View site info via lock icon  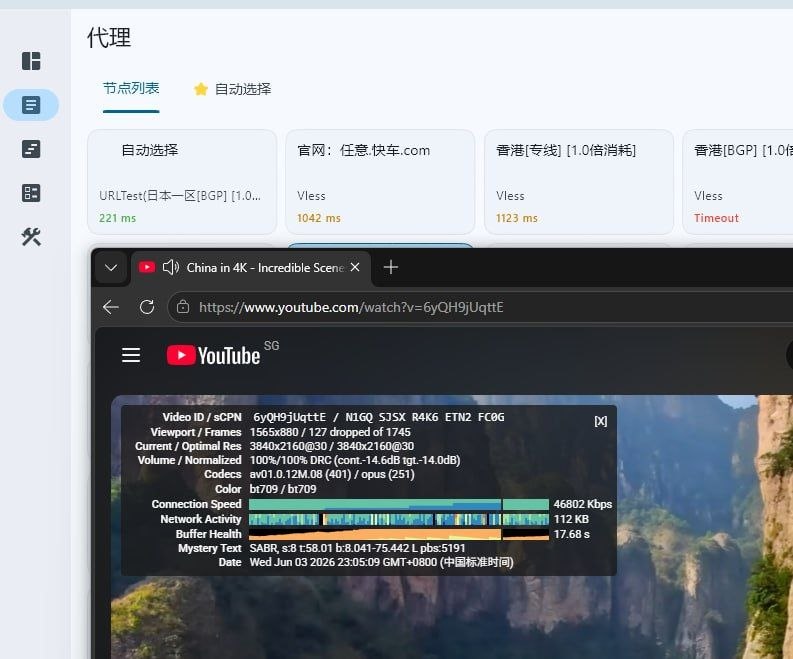pos(183,307)
